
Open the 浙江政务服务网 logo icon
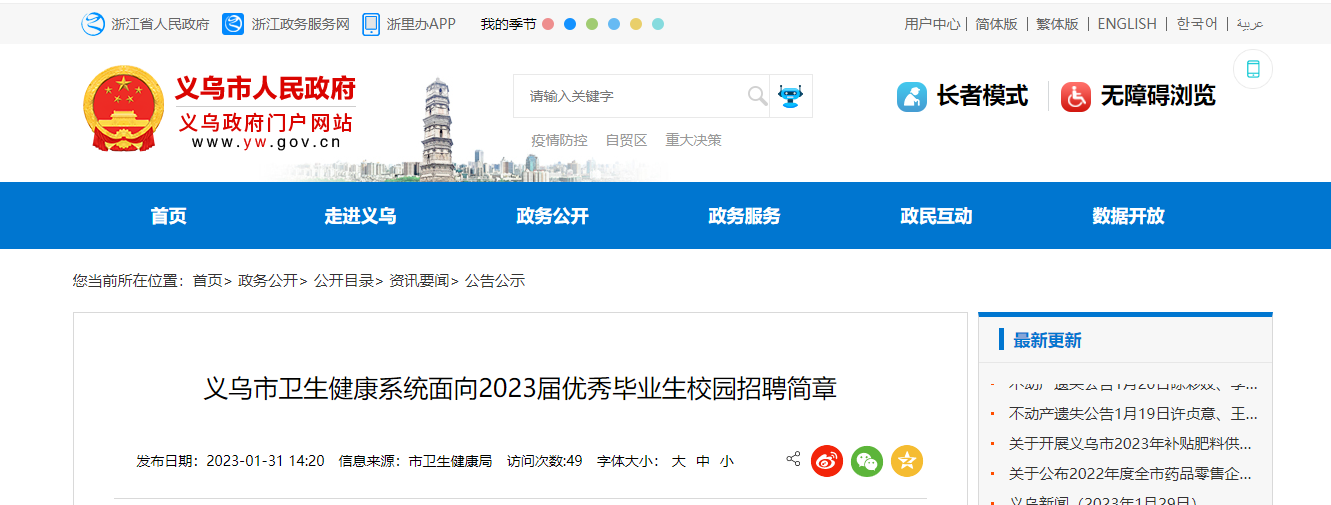pos(233,24)
